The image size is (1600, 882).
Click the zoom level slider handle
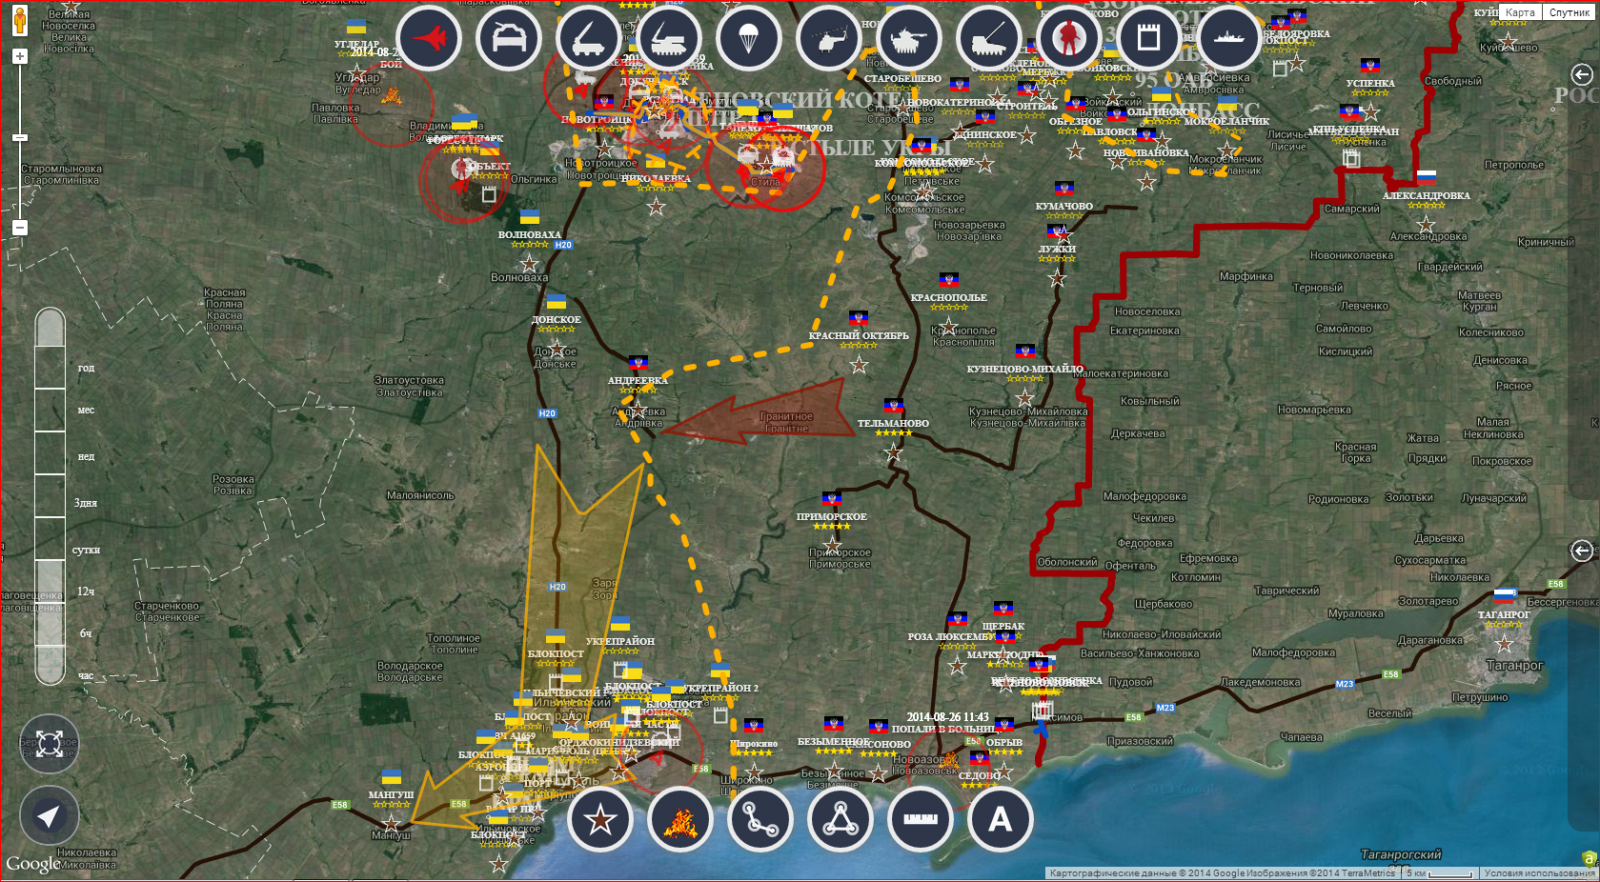click(20, 137)
